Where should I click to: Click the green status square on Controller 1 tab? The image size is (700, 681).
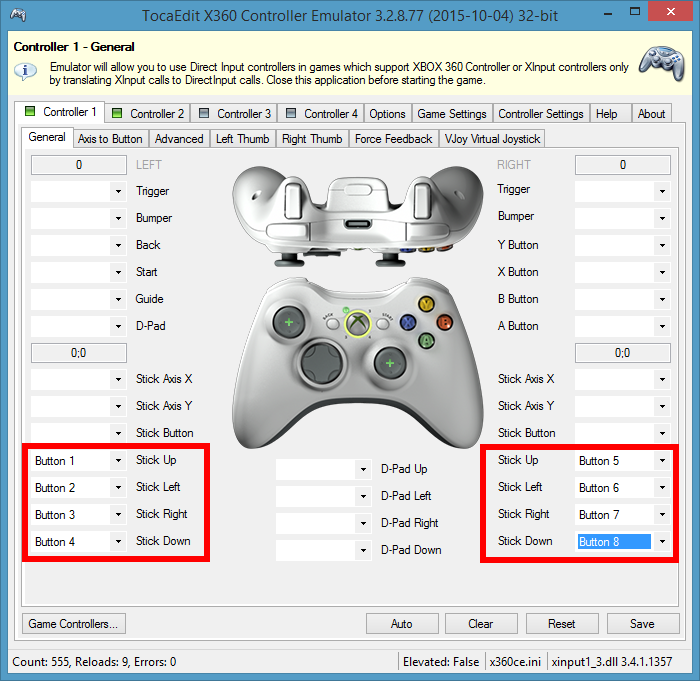30,111
